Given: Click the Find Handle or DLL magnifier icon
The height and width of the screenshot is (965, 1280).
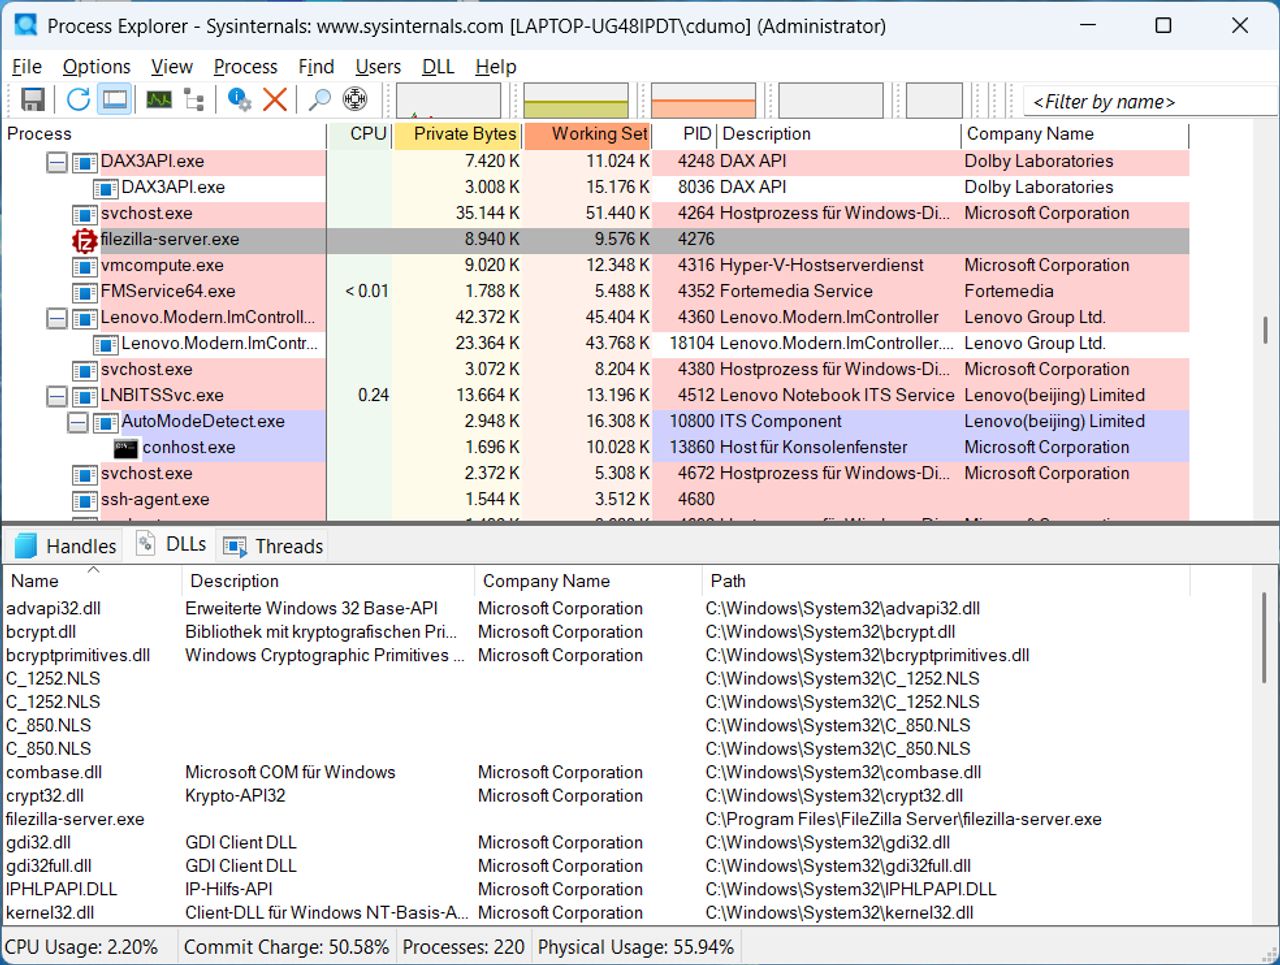Looking at the screenshot, I should [319, 99].
